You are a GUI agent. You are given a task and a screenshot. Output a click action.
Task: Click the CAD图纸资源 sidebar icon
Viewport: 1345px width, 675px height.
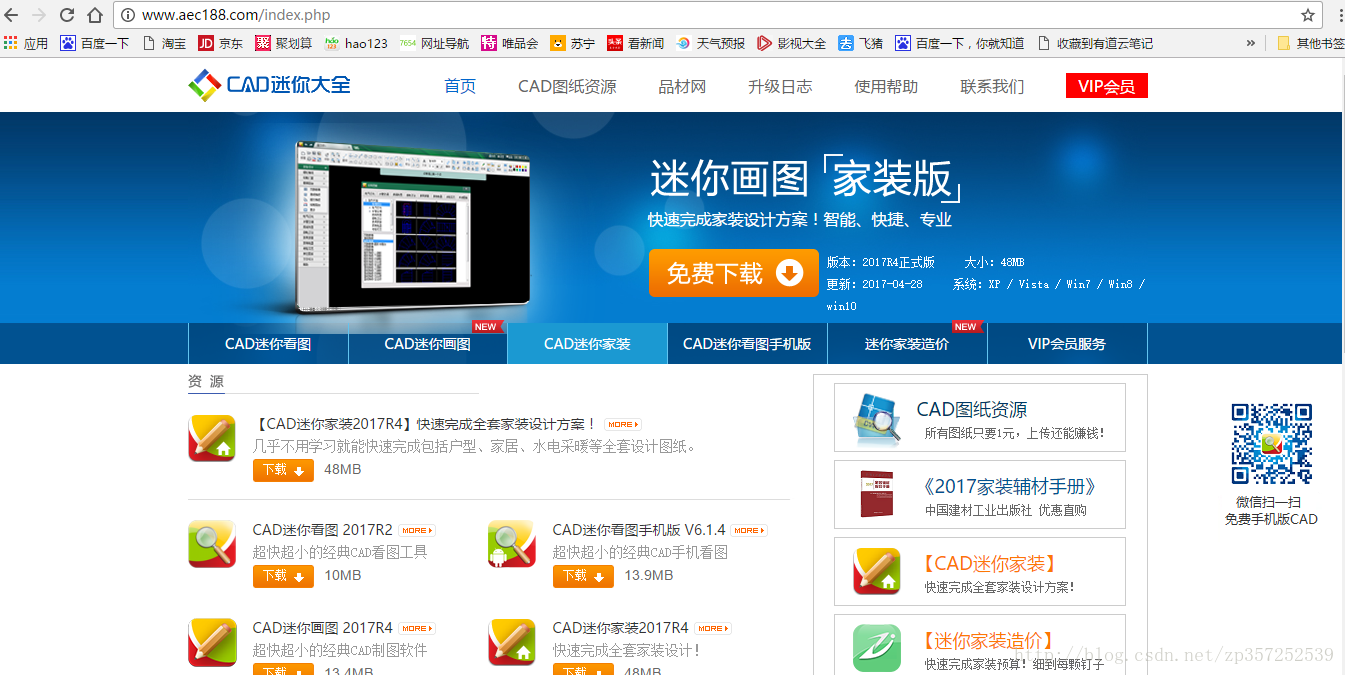pyautogui.click(x=877, y=418)
